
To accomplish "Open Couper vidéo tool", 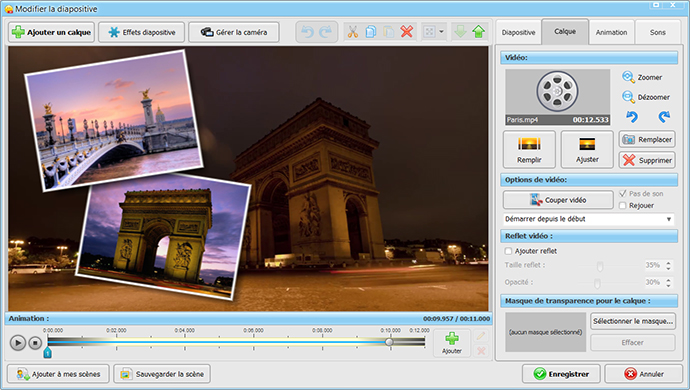I will (558, 200).
